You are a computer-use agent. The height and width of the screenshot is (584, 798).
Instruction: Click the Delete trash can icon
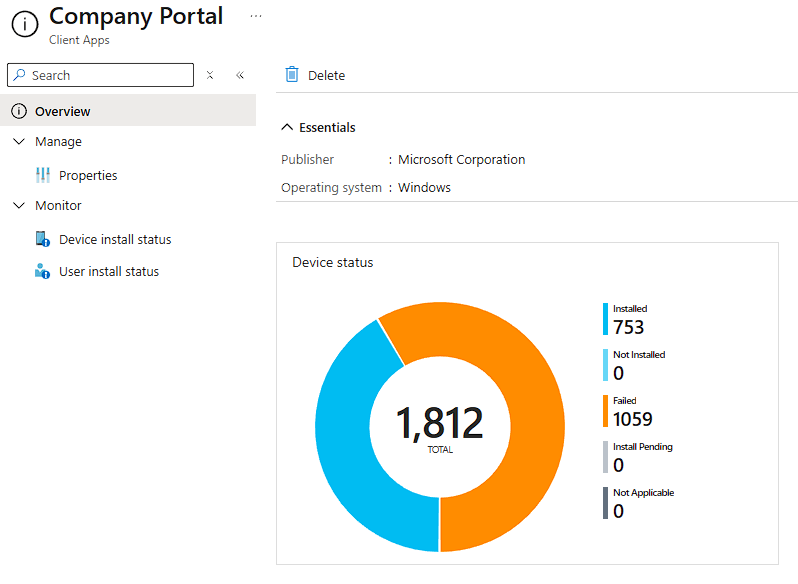(292, 74)
